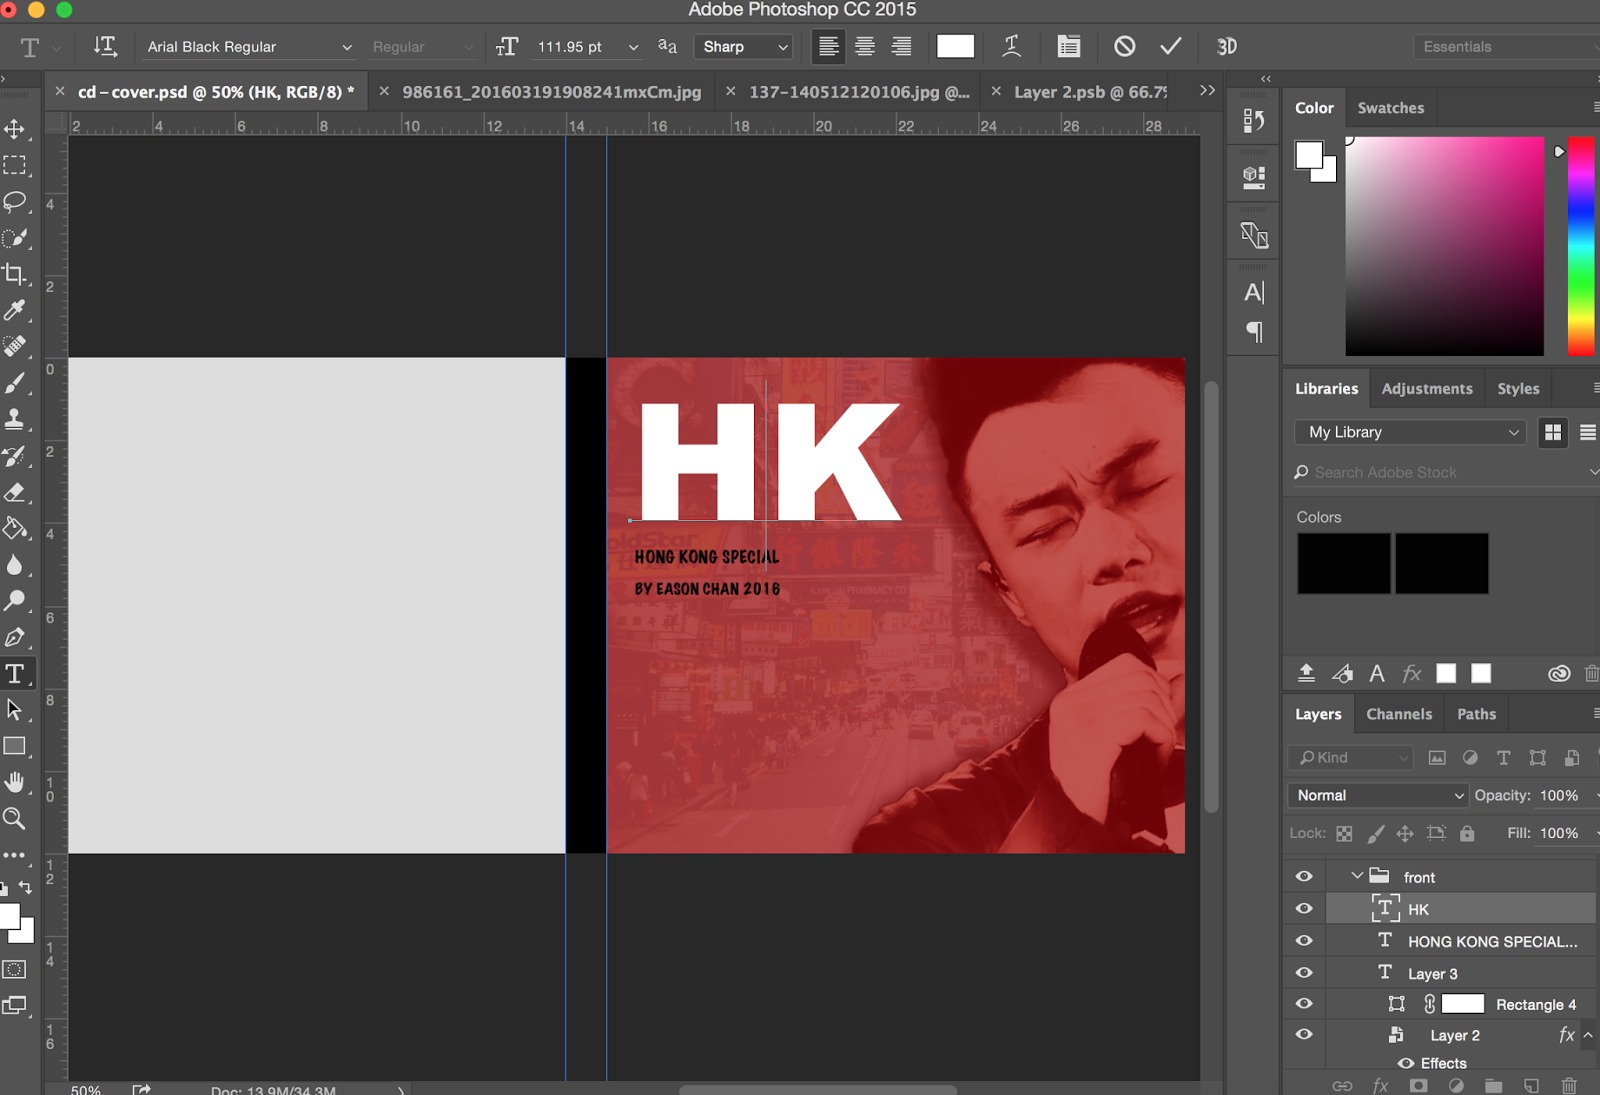Select the Clone Stamp tool

[x=15, y=419]
